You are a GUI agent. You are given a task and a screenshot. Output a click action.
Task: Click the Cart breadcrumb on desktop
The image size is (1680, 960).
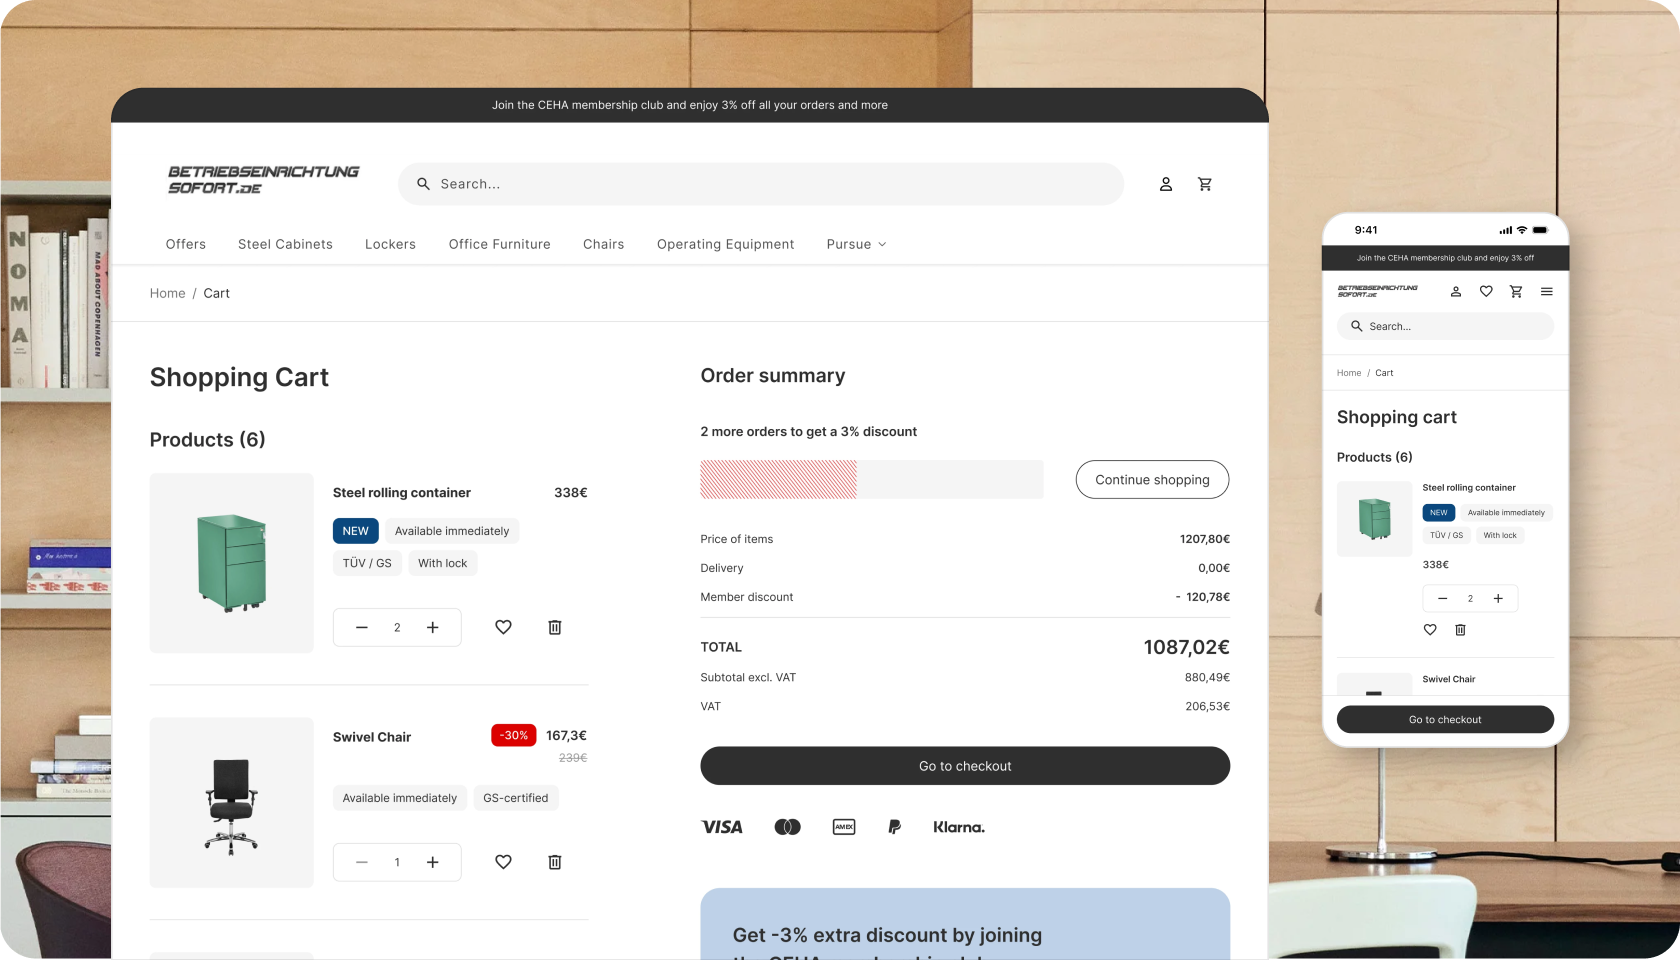pyautogui.click(x=217, y=293)
